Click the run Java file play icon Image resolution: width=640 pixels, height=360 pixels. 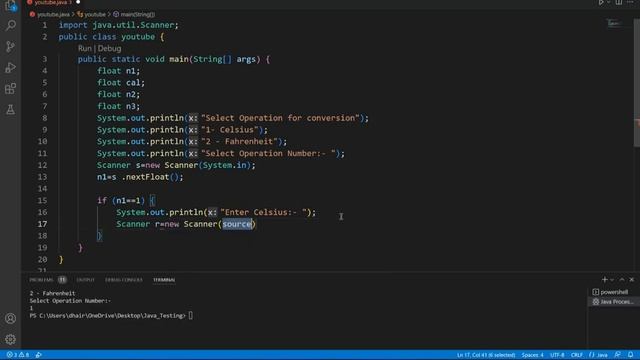(x=601, y=2)
